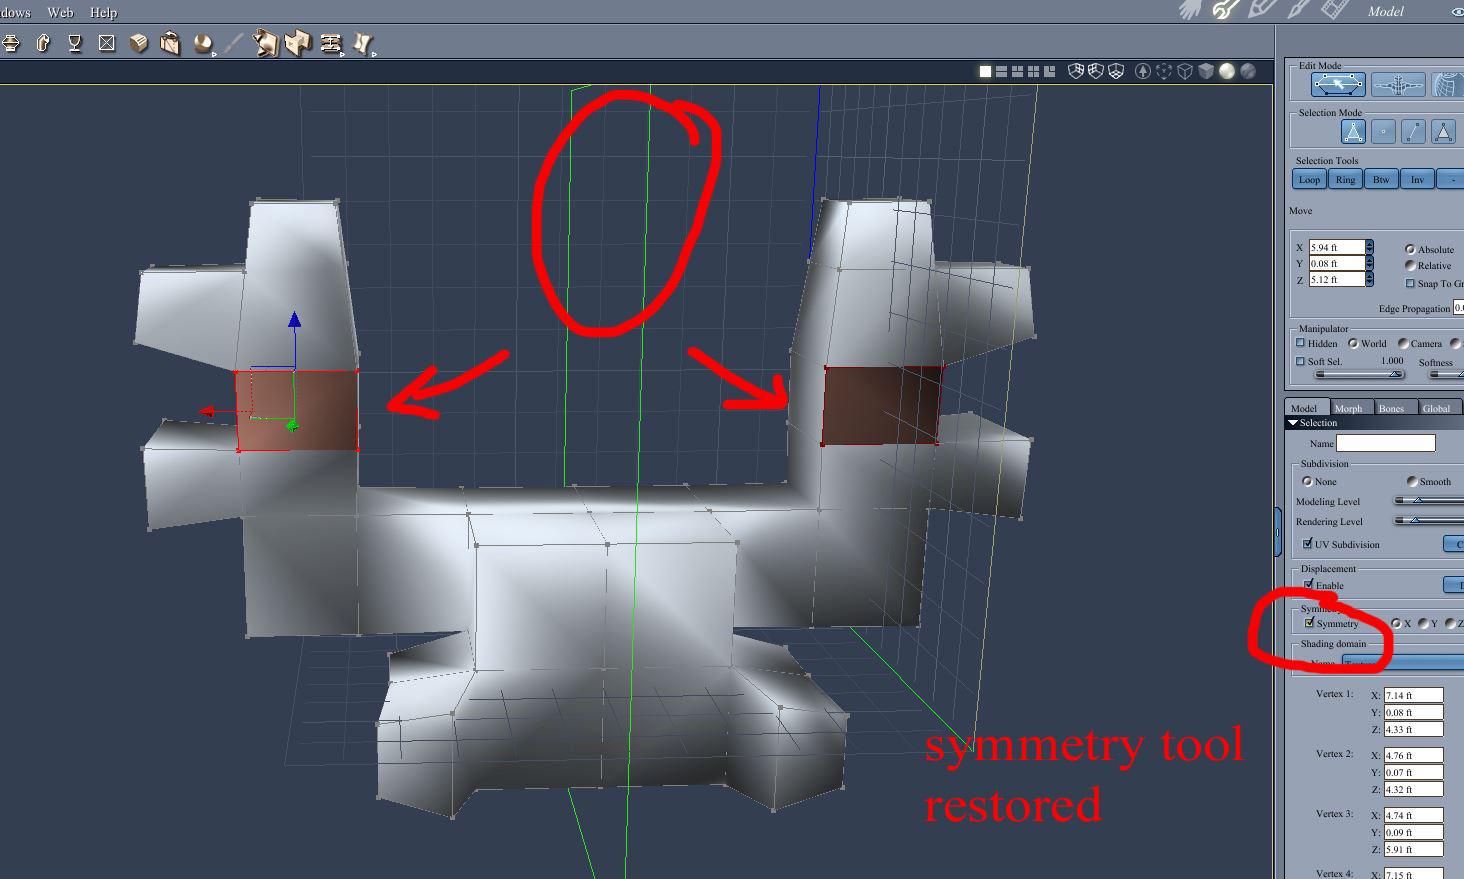The height and width of the screenshot is (879, 1464).
Task: Click the Soft Sel. slider
Action: [x=1360, y=374]
